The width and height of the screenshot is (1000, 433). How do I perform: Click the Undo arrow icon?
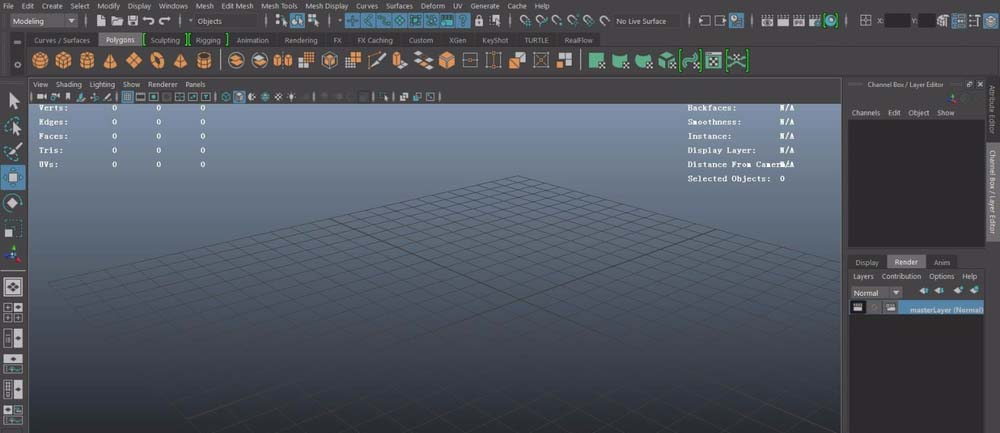[x=149, y=20]
